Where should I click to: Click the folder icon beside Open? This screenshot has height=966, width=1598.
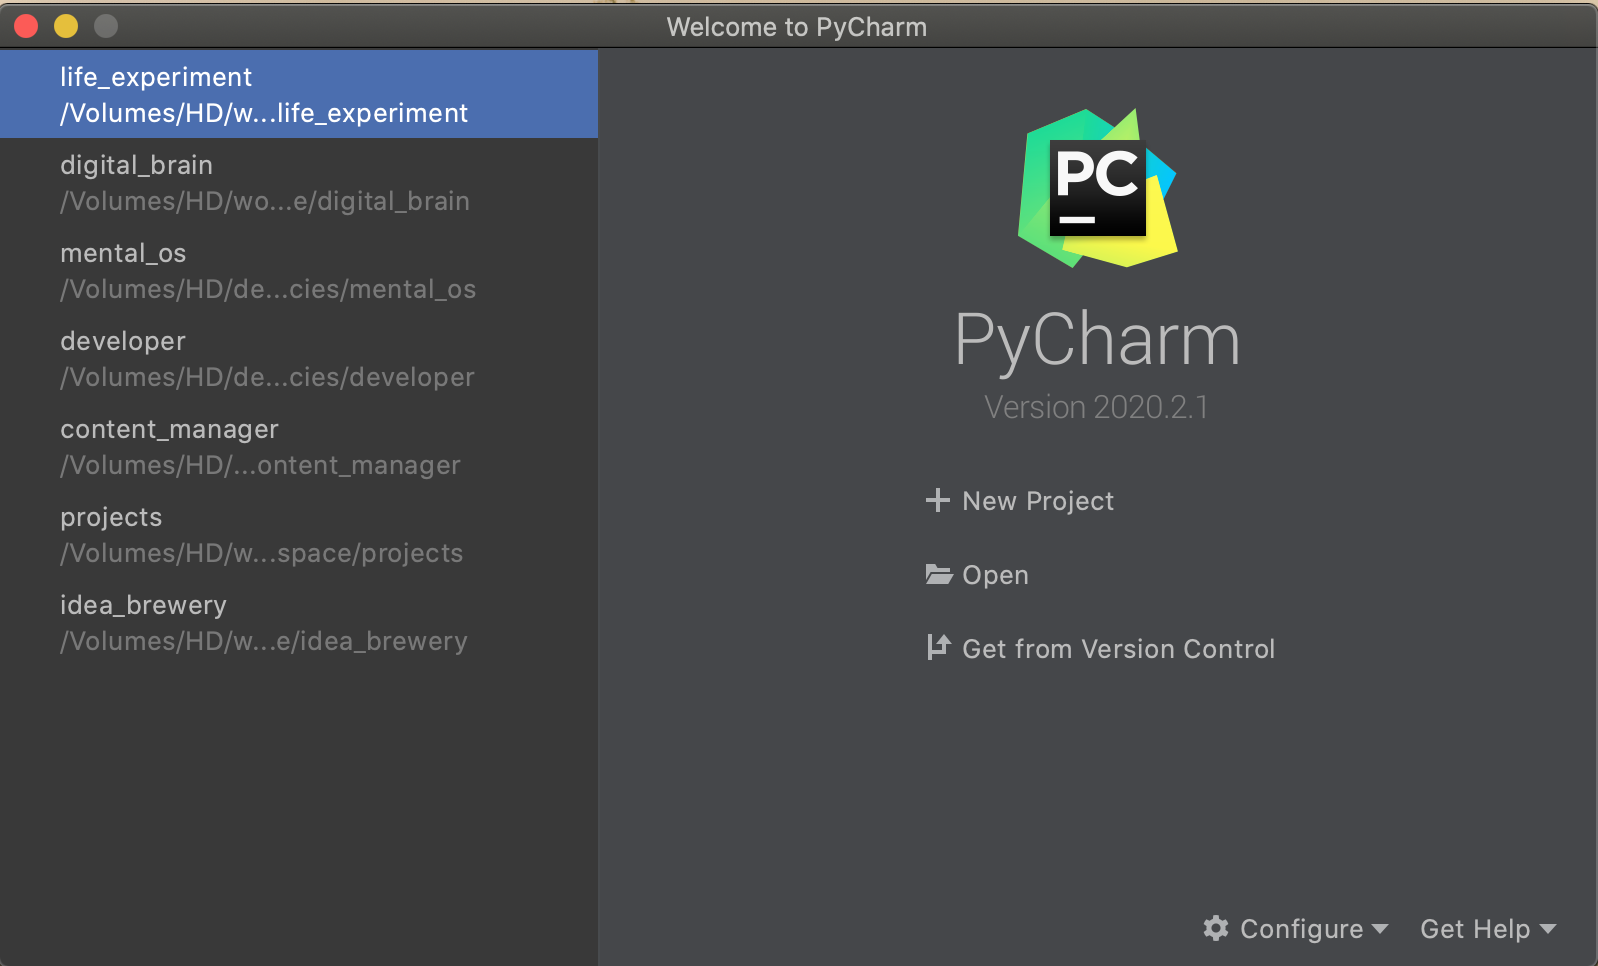[938, 574]
